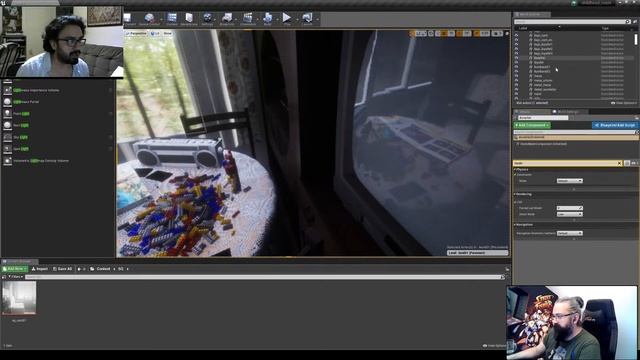Click the actor name field in Details
This screenshot has height=360, width=640.
543,118
